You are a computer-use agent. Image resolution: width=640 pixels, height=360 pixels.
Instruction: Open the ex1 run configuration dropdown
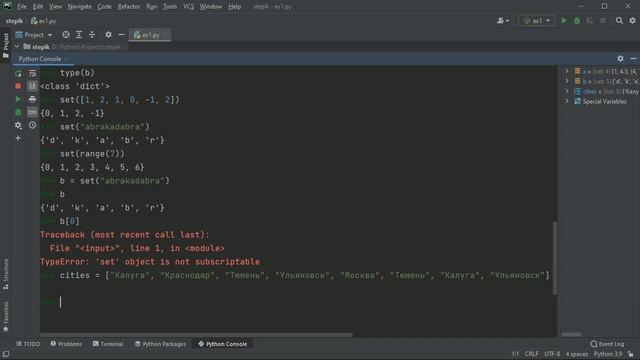[537, 21]
